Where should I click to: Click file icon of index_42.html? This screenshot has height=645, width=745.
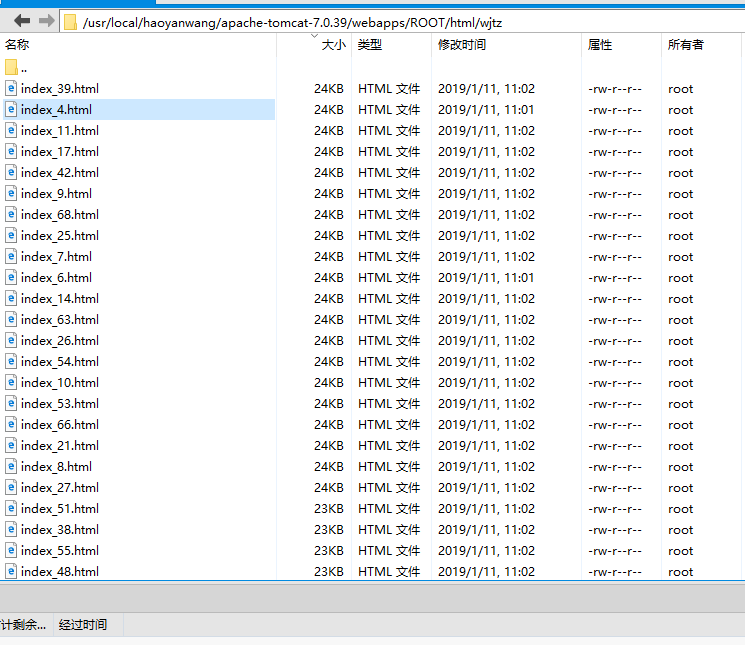click(x=11, y=172)
